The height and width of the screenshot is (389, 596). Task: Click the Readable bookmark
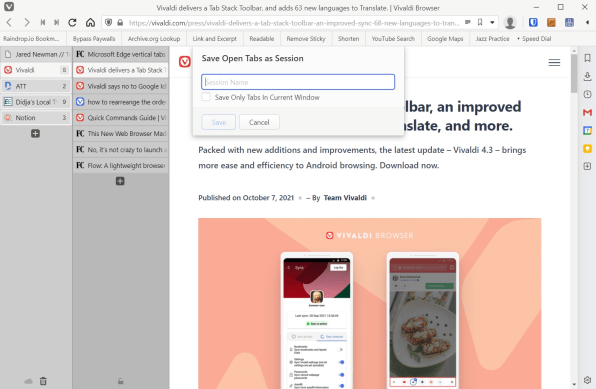click(x=262, y=38)
